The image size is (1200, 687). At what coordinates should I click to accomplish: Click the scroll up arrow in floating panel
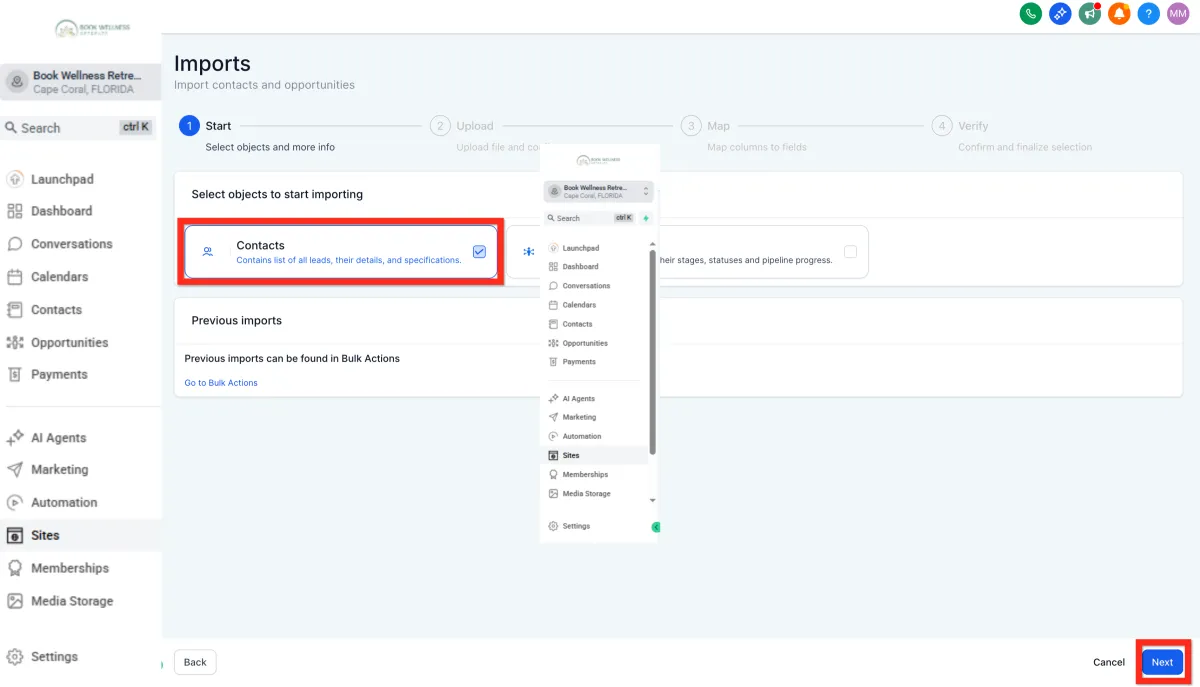click(652, 245)
